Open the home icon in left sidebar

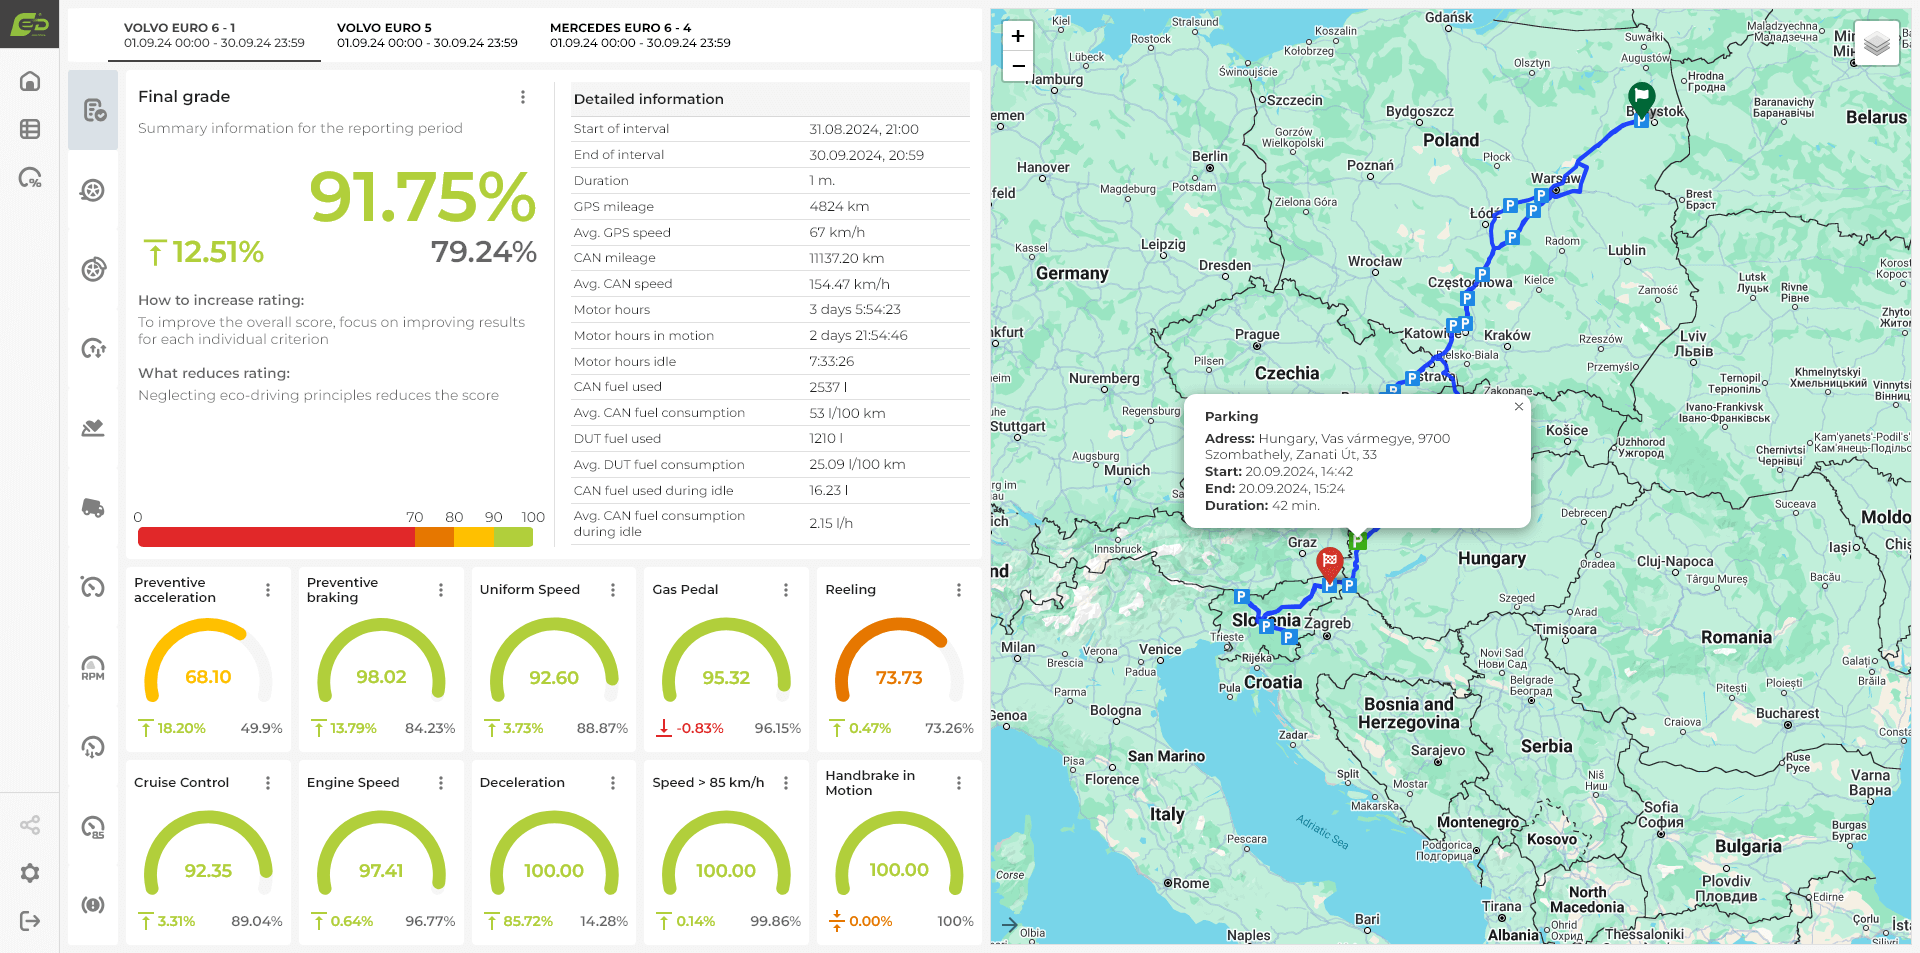(x=30, y=81)
